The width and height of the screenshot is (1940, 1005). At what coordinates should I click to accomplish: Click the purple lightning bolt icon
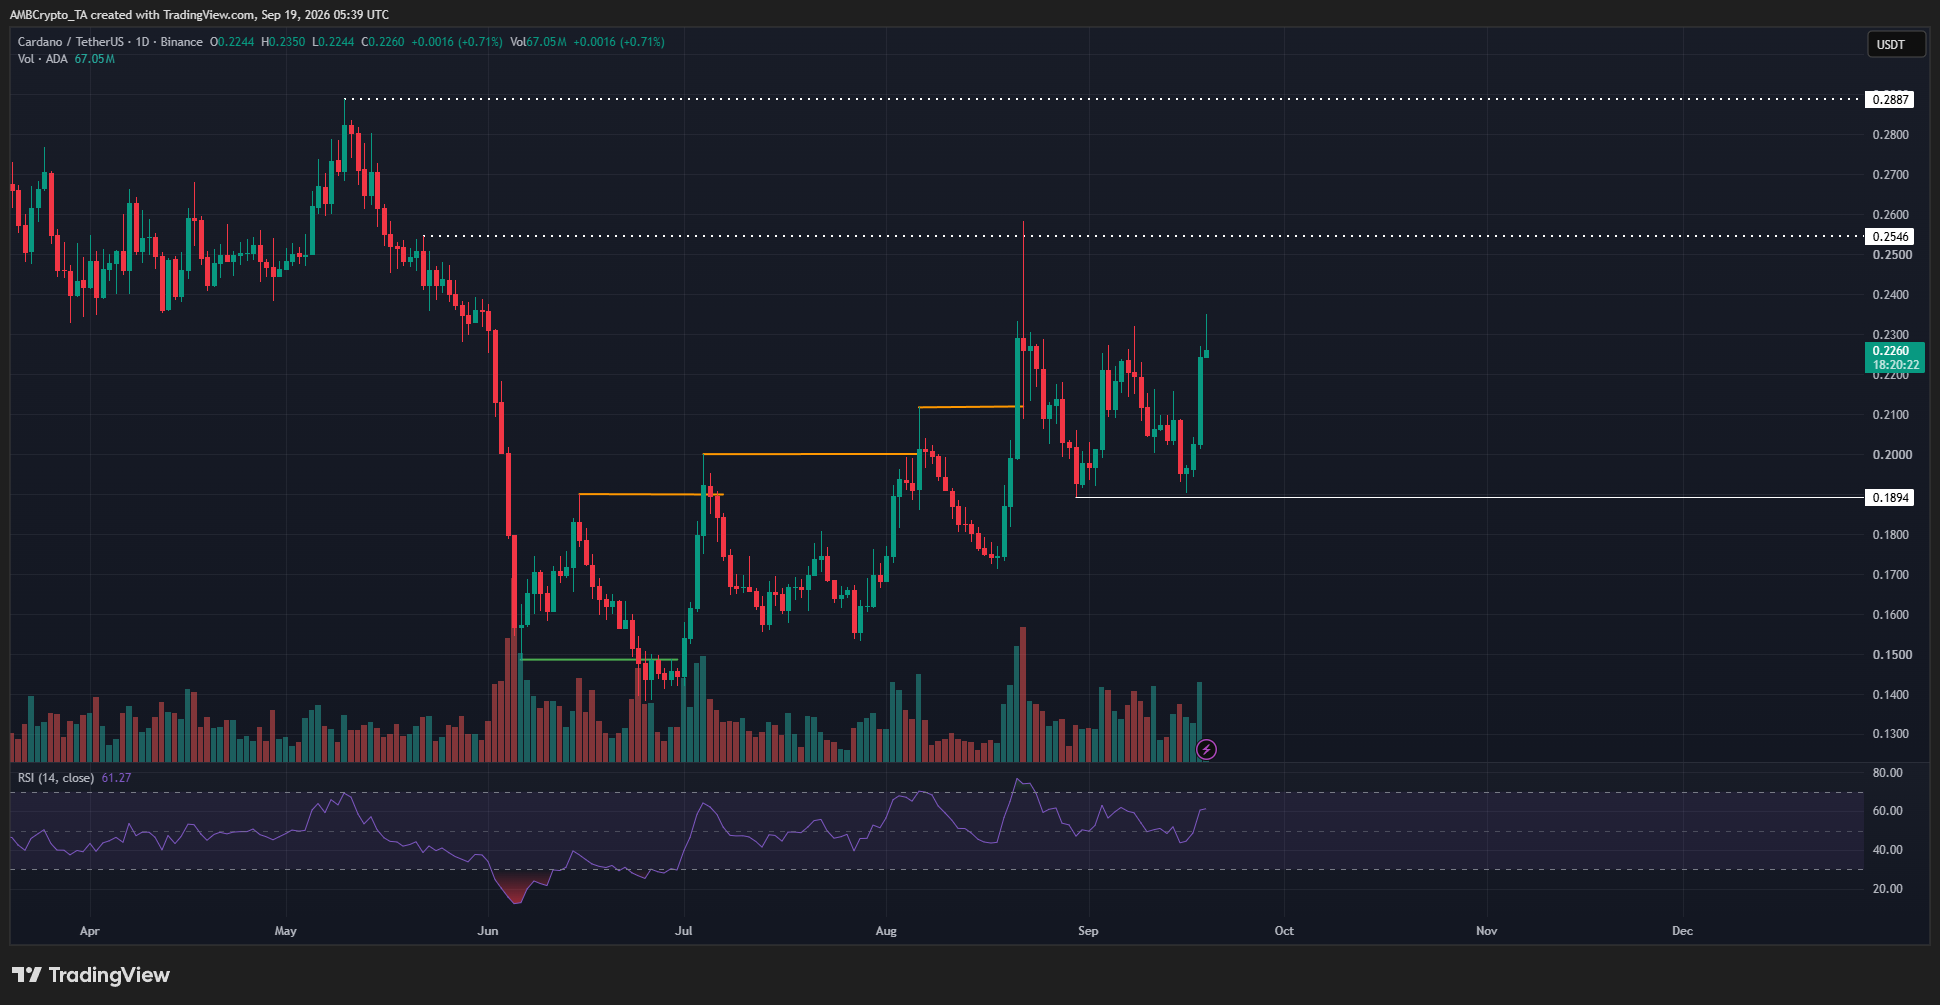click(x=1207, y=749)
